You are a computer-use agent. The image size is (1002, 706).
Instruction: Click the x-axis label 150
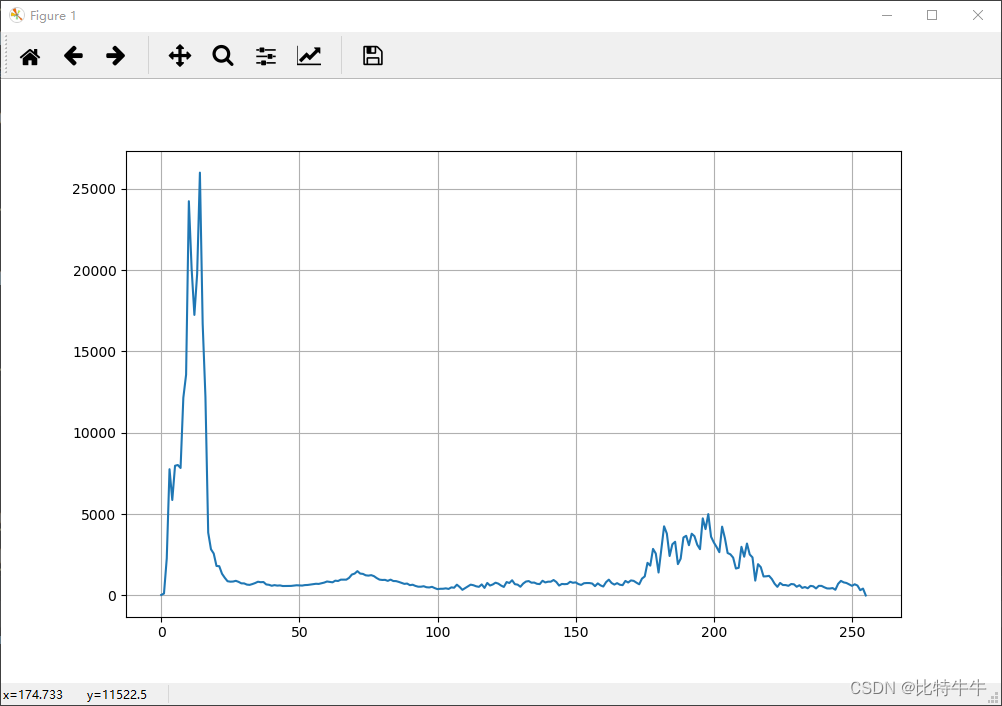click(x=576, y=633)
